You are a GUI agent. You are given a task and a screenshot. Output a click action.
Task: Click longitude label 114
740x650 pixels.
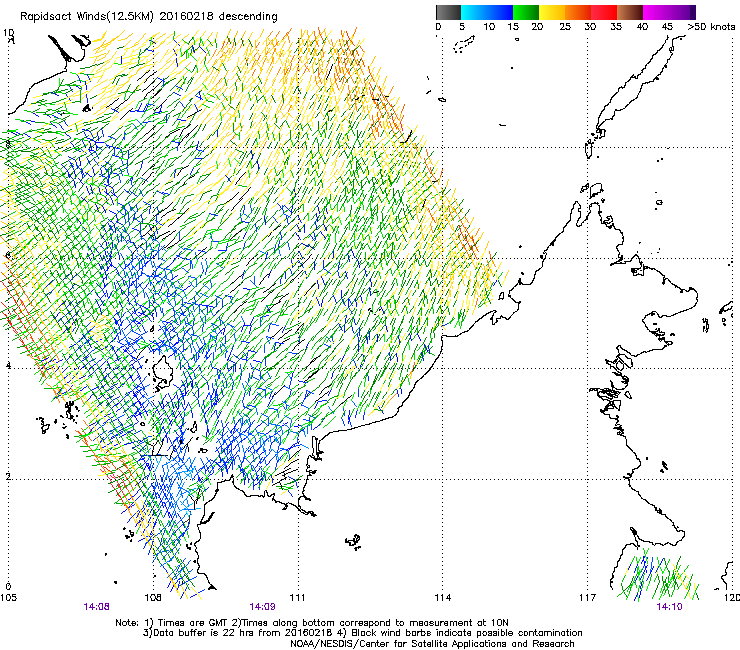click(443, 598)
